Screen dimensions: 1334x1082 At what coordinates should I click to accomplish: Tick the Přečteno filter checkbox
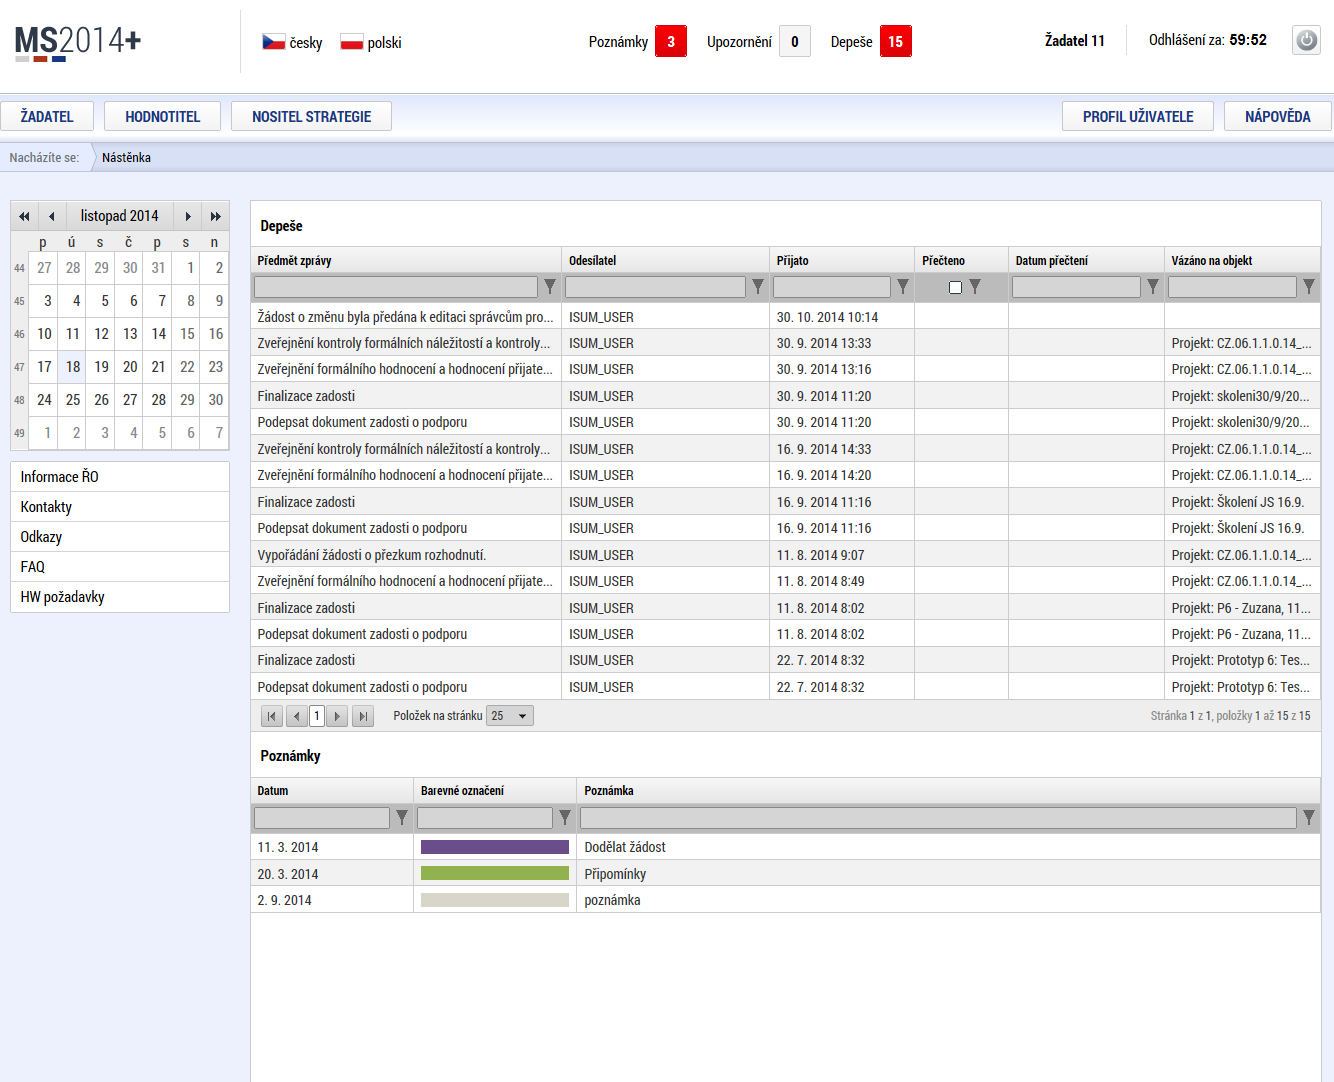pos(955,287)
